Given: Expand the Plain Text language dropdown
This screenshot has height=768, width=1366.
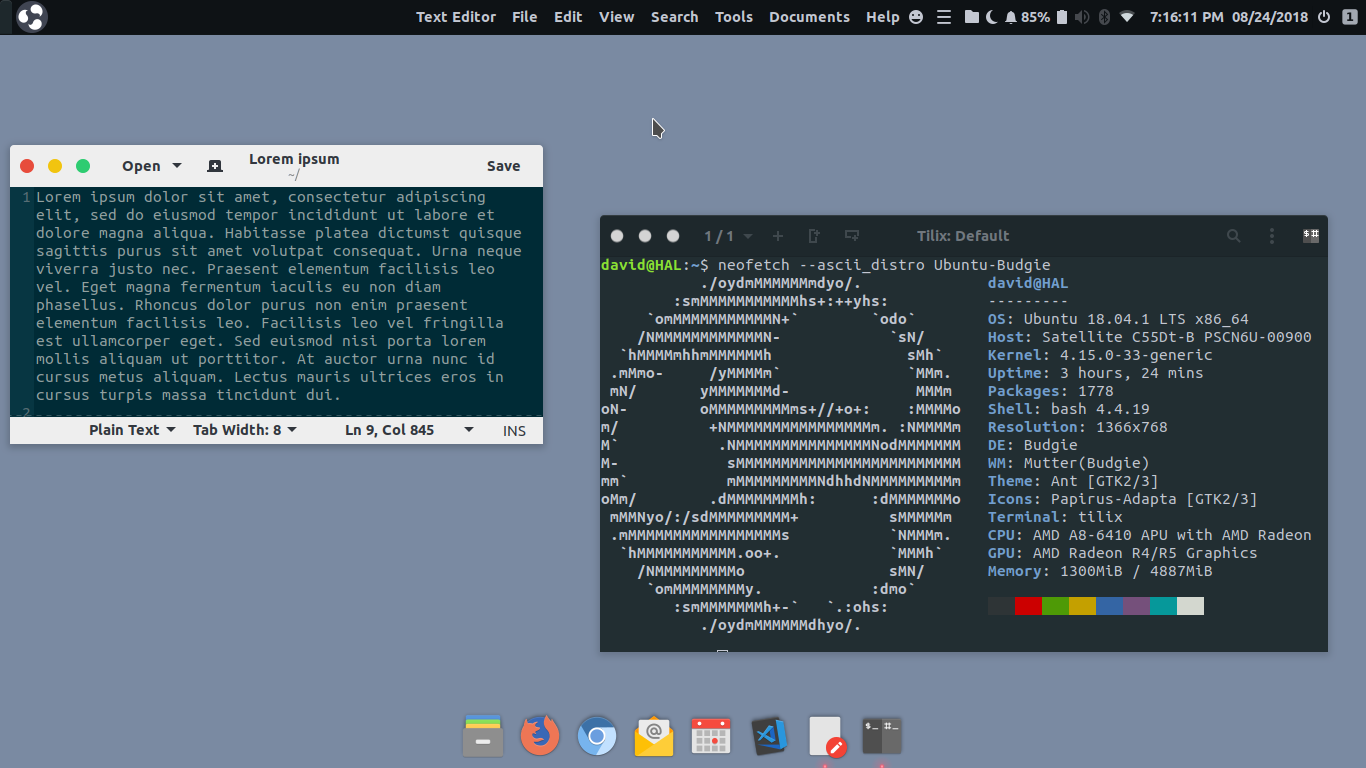Looking at the screenshot, I should (x=132, y=430).
